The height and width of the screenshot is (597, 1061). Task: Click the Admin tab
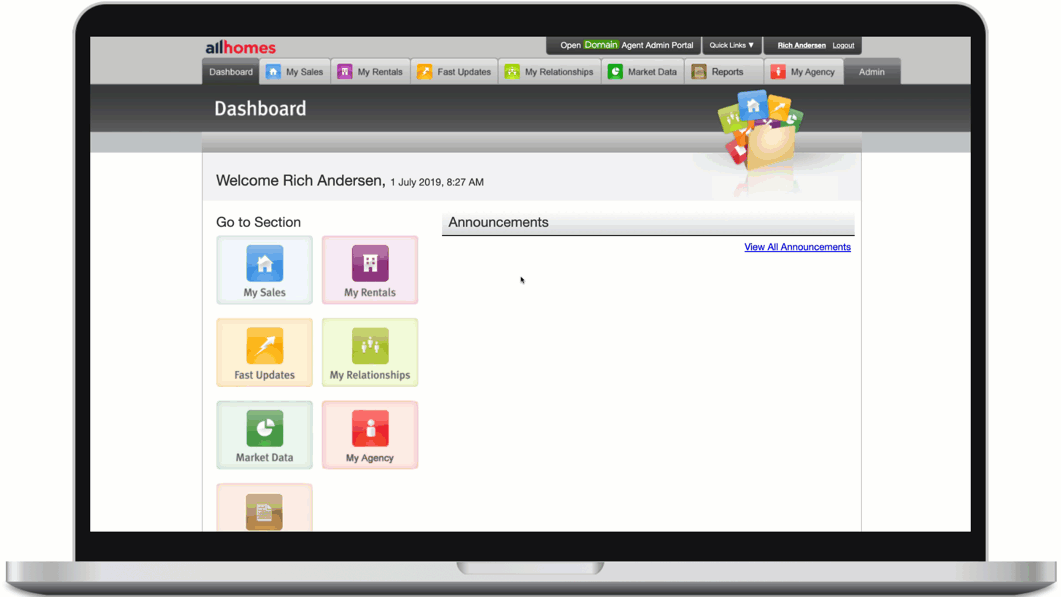click(x=871, y=72)
